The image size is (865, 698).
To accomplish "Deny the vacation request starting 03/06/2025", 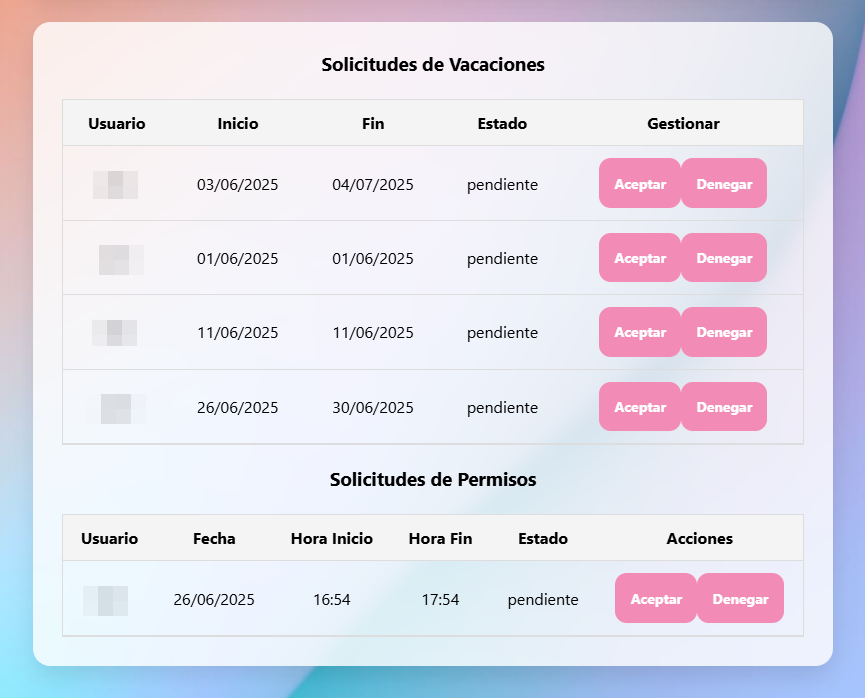I will [724, 183].
